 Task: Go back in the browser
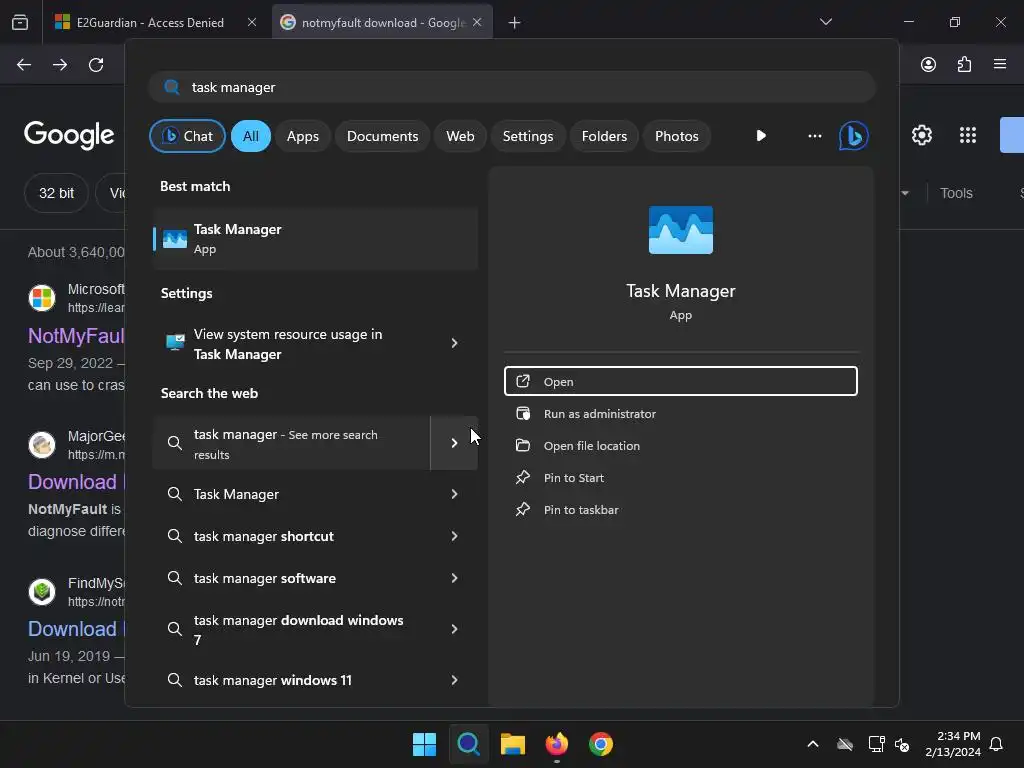click(24, 65)
